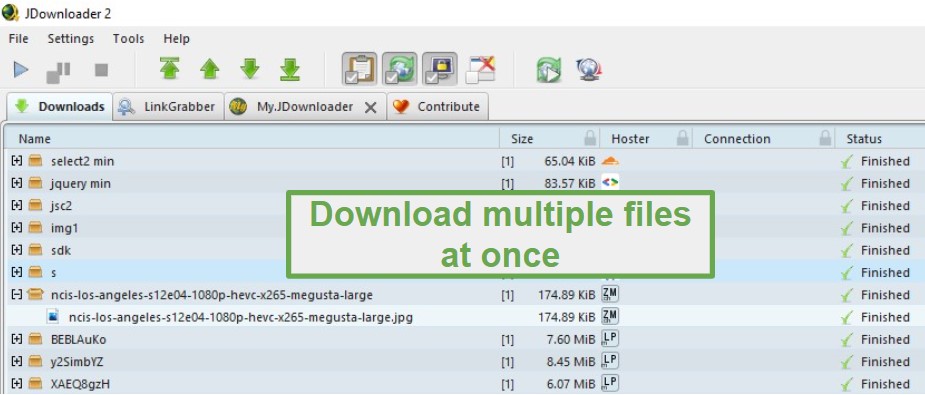
Task: Expand the img1 package
Action: [17, 228]
